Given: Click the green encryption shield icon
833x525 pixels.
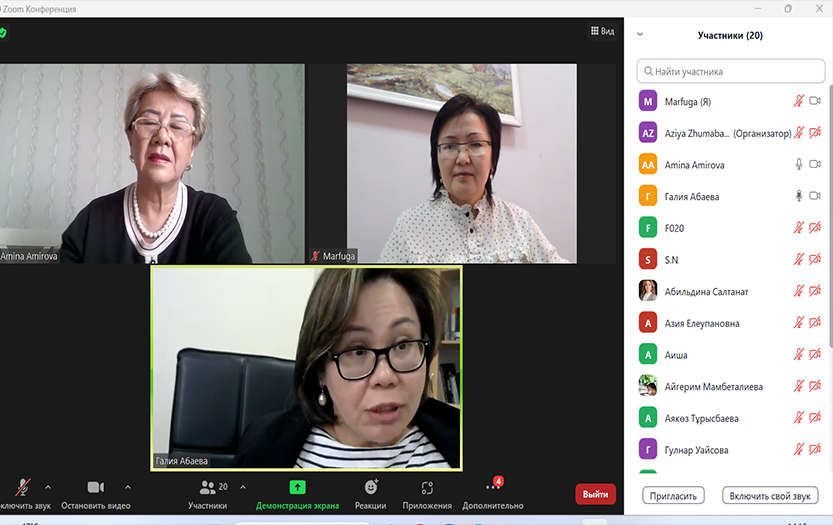Looking at the screenshot, I should pyautogui.click(x=3, y=33).
